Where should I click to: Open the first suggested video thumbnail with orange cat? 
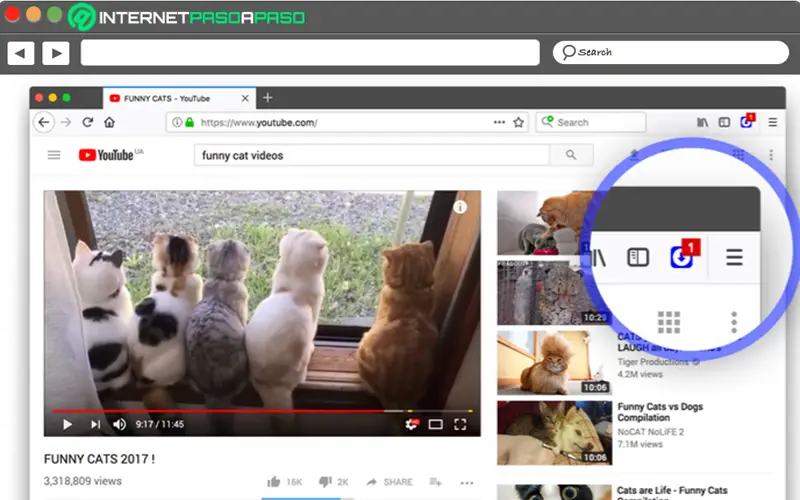pyautogui.click(x=545, y=222)
